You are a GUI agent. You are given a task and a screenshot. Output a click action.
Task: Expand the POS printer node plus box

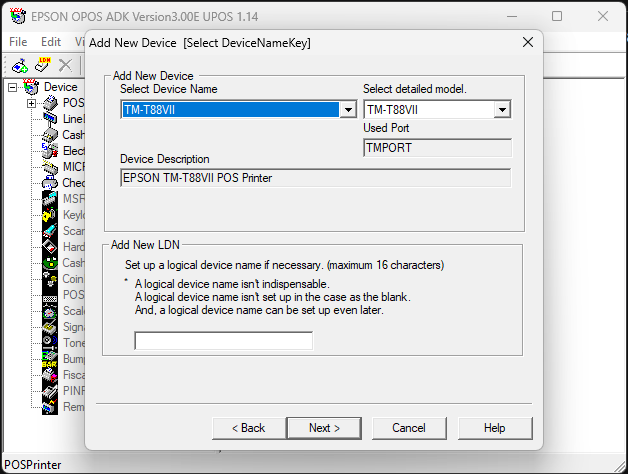[x=31, y=103]
